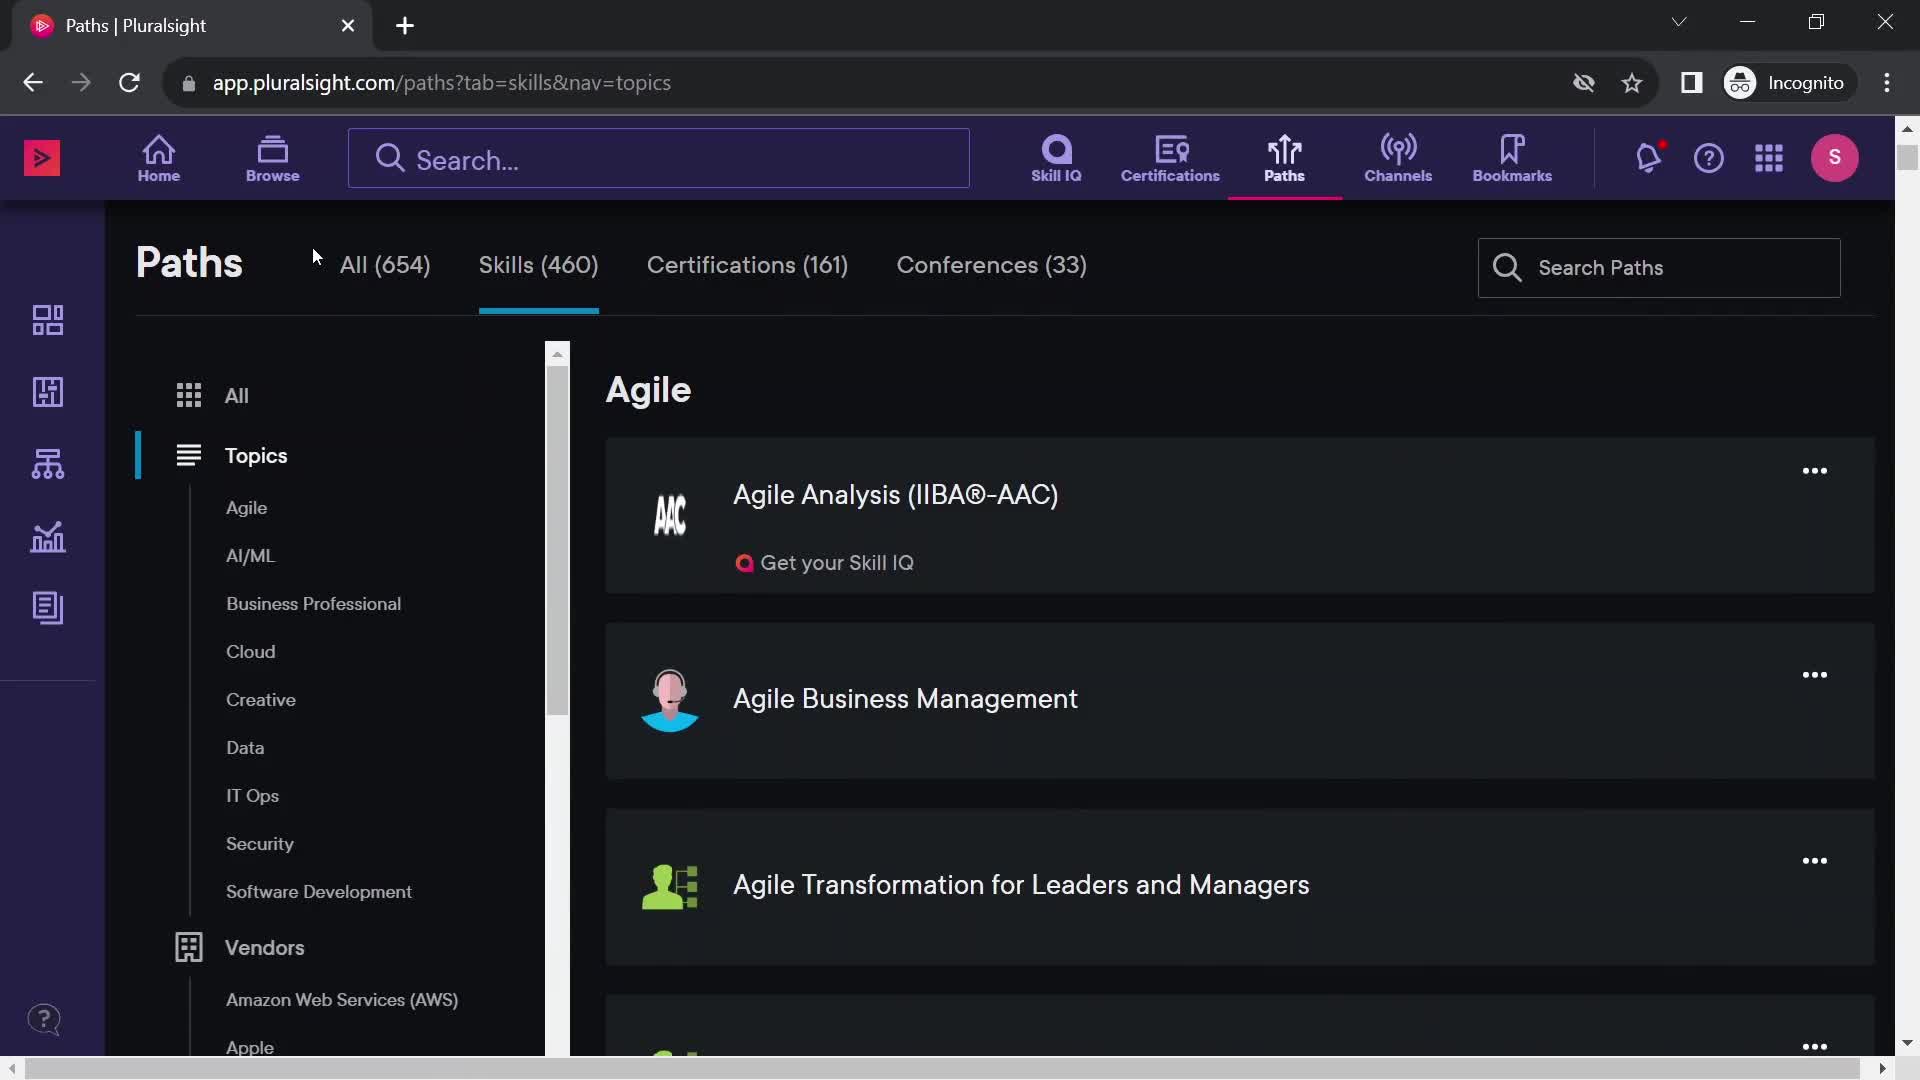Open the Browse menu icon
The width and height of the screenshot is (1920, 1080).
[273, 158]
